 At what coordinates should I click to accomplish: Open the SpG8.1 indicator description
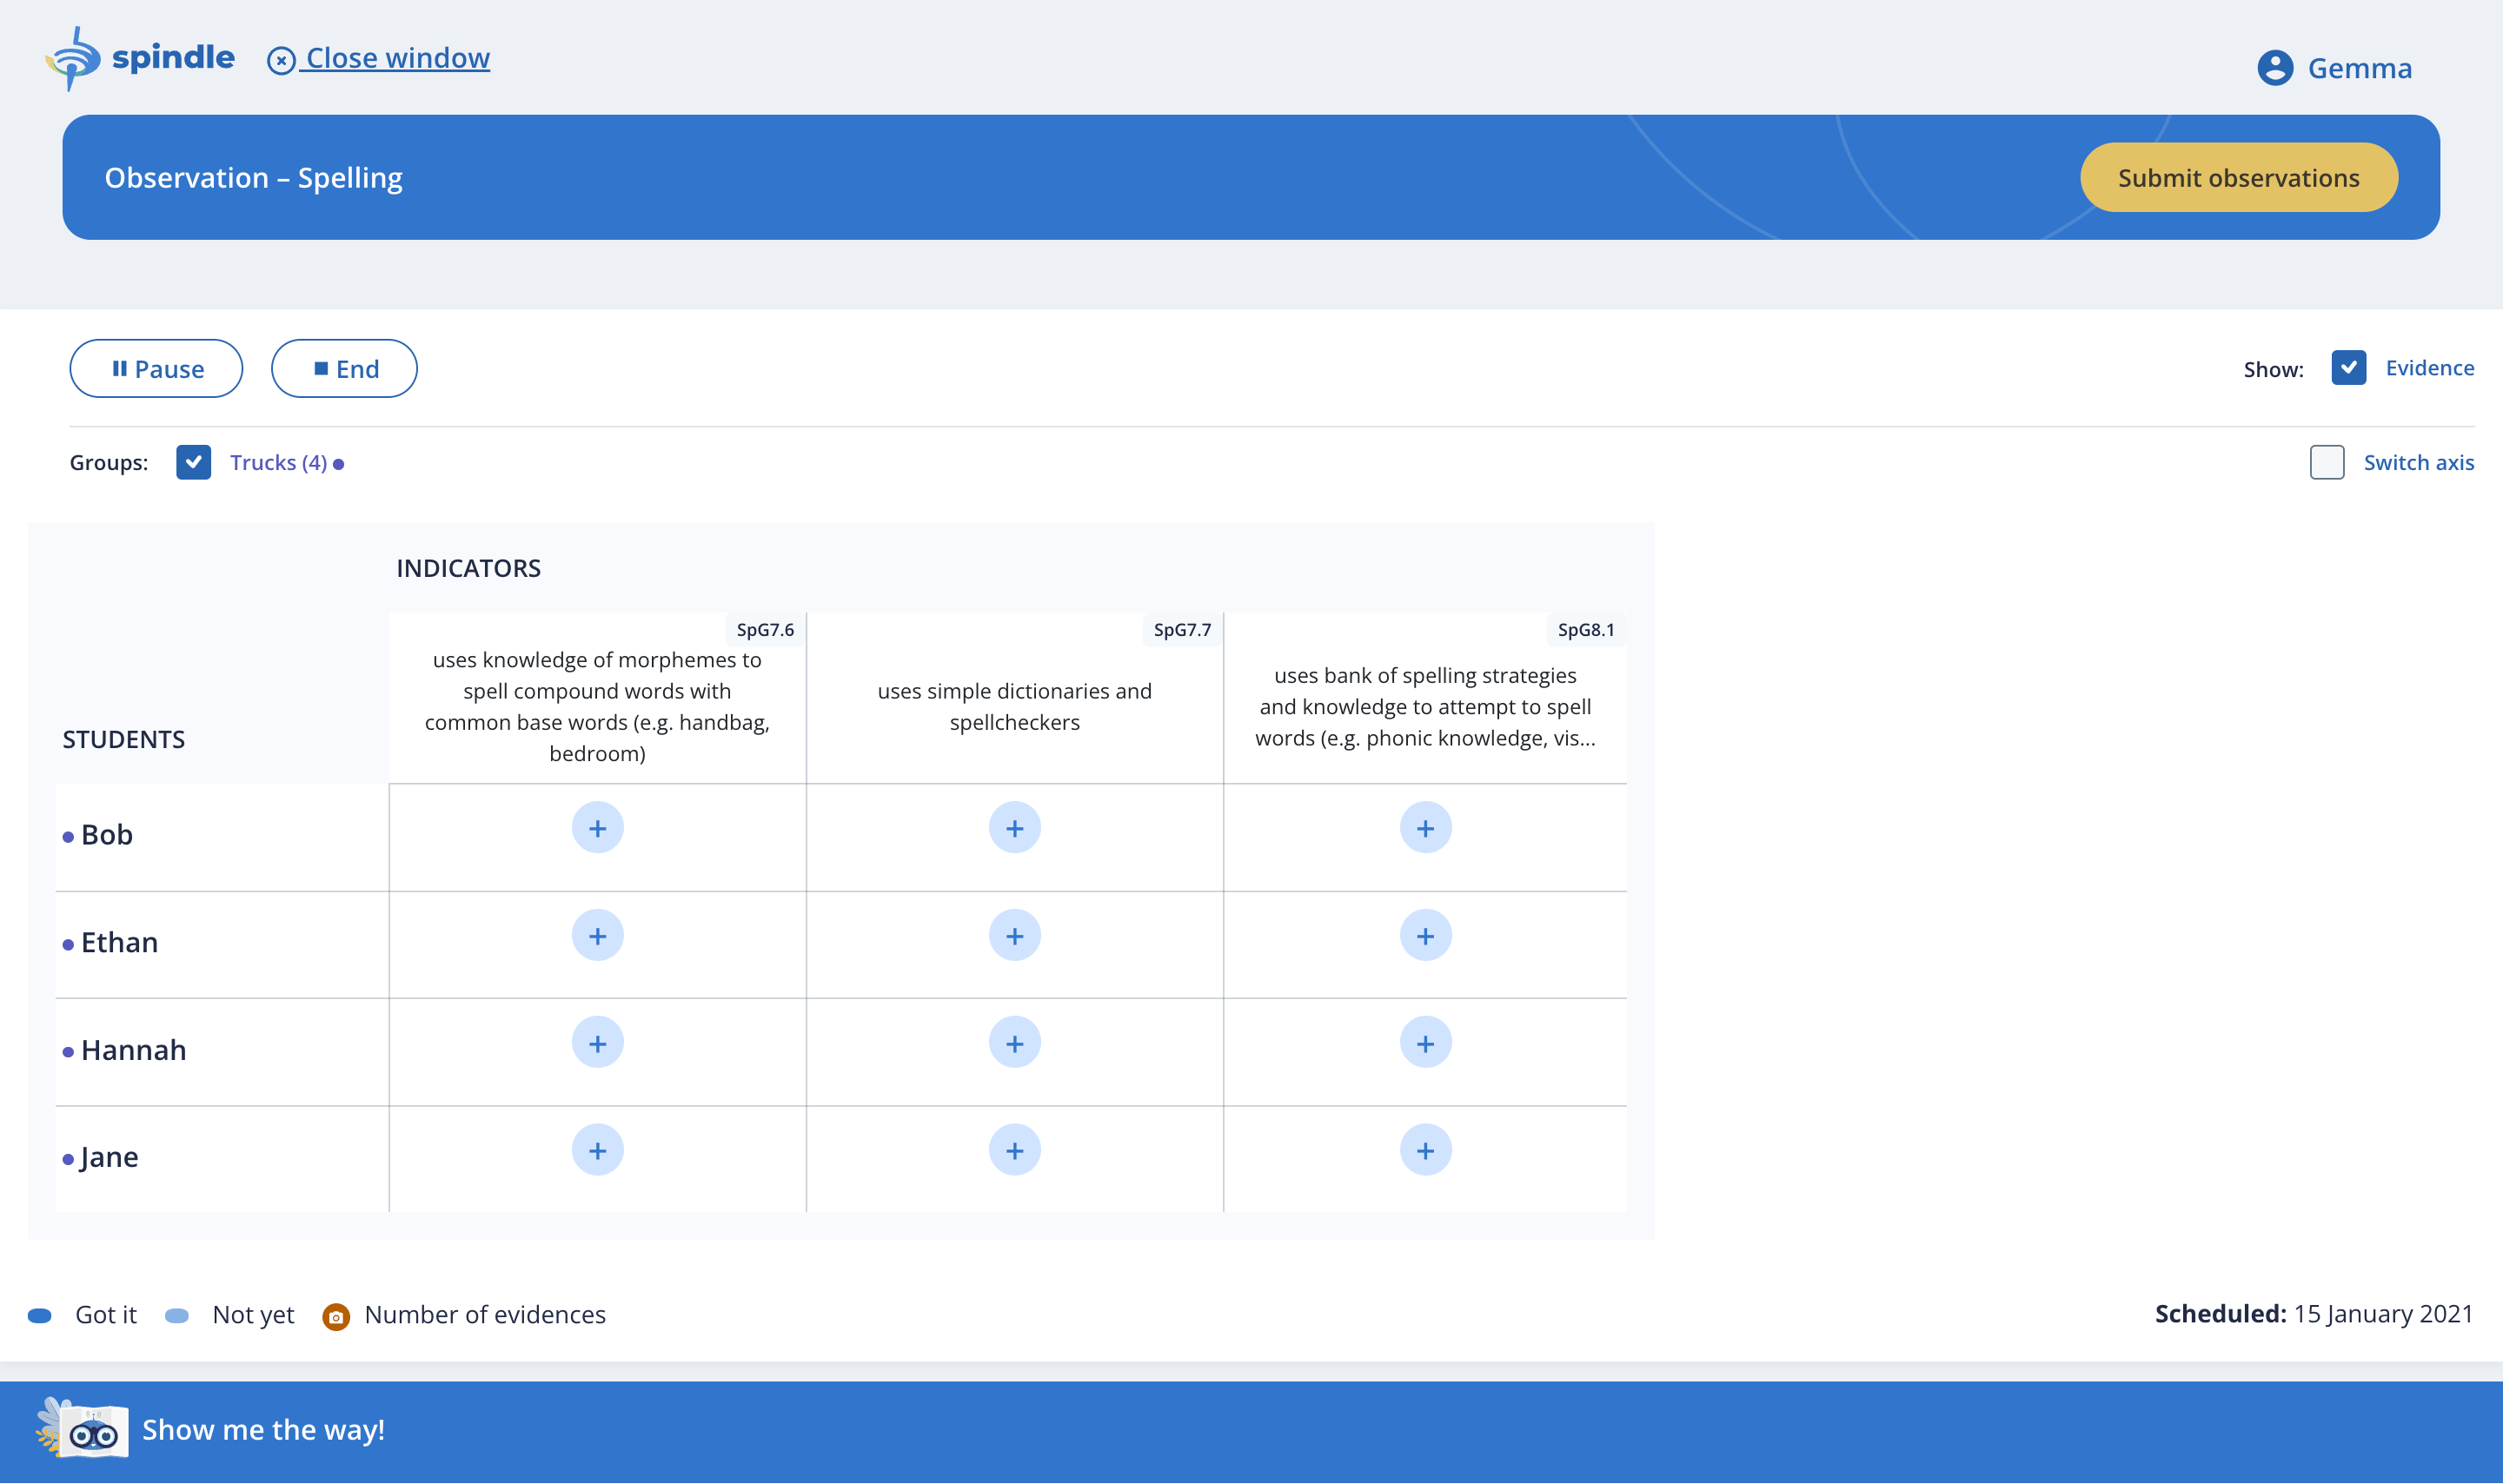pos(1425,706)
